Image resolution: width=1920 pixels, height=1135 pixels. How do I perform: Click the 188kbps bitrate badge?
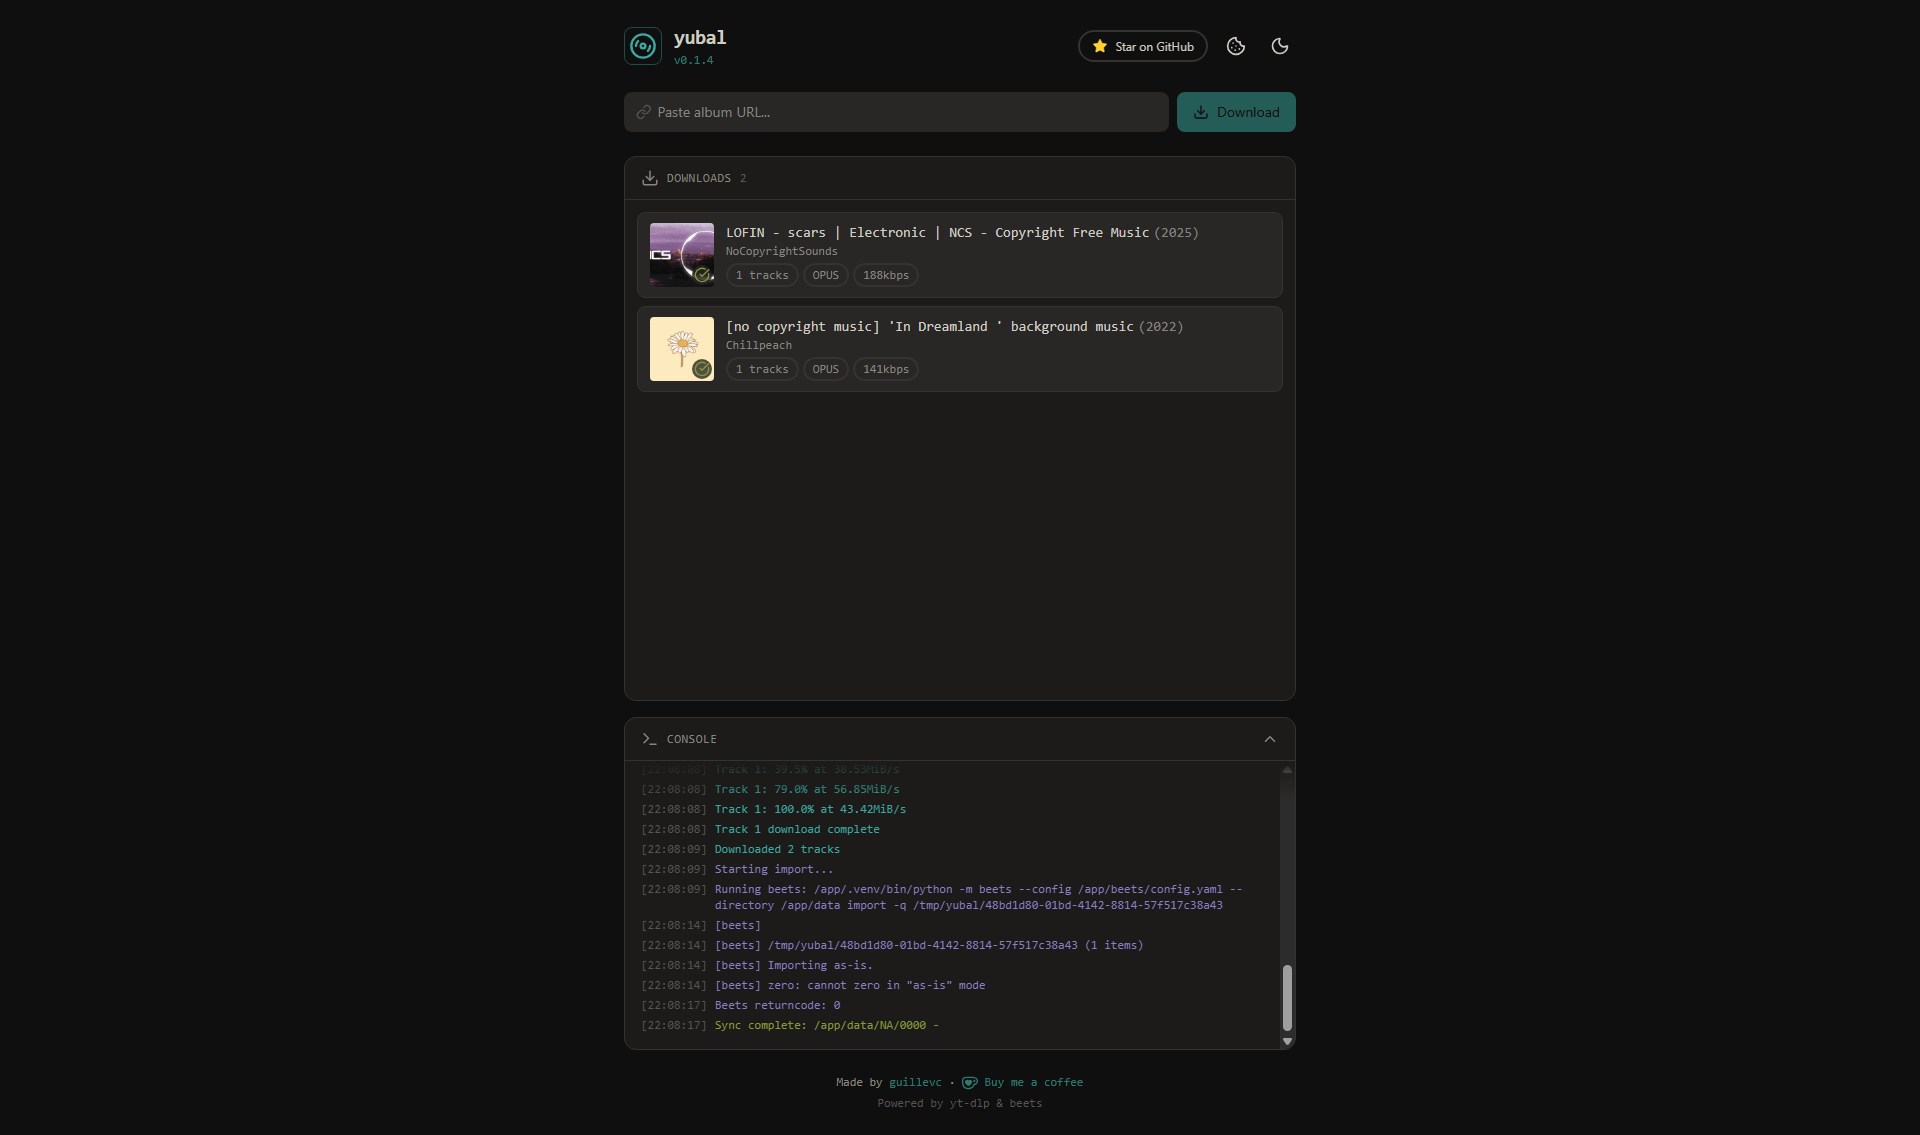click(x=886, y=275)
